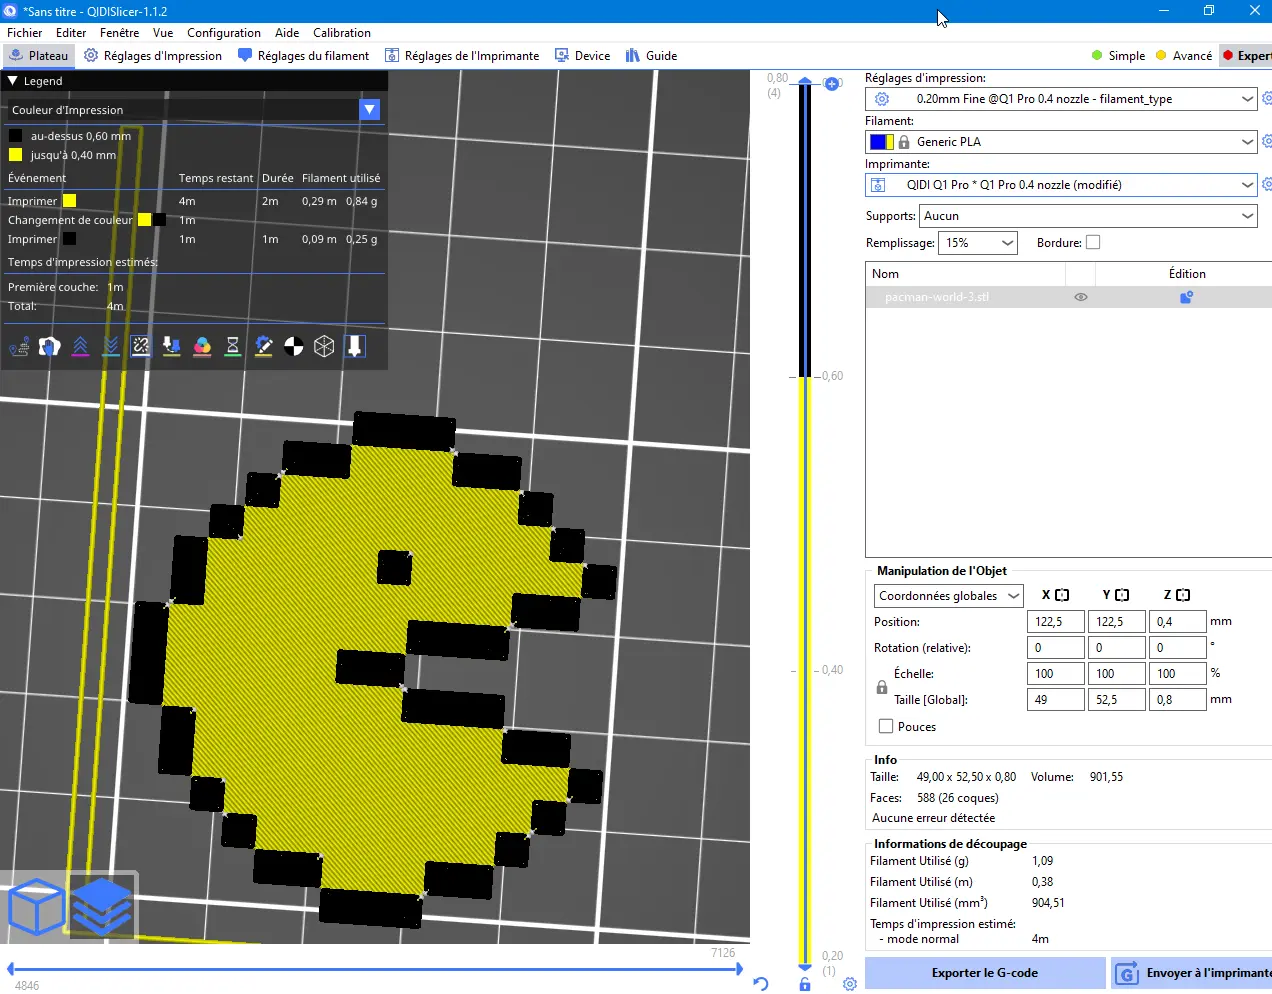Switch to Réglages d'Impression tab

[153, 56]
